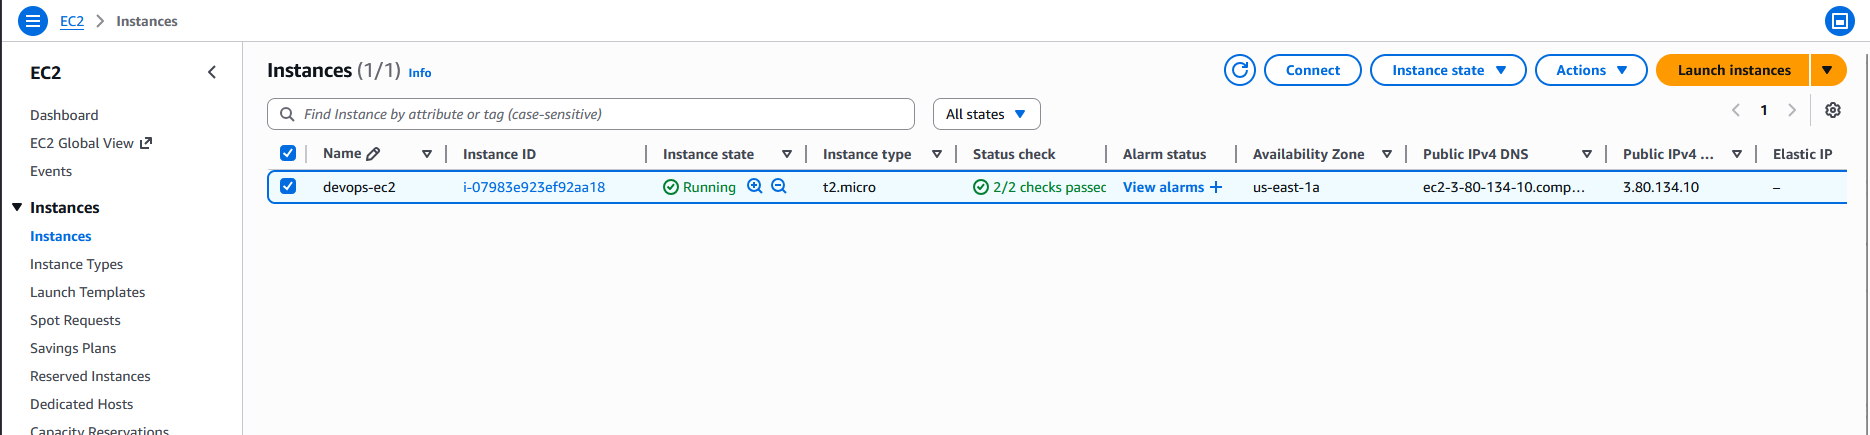Open the All states filter dropdown

point(986,114)
